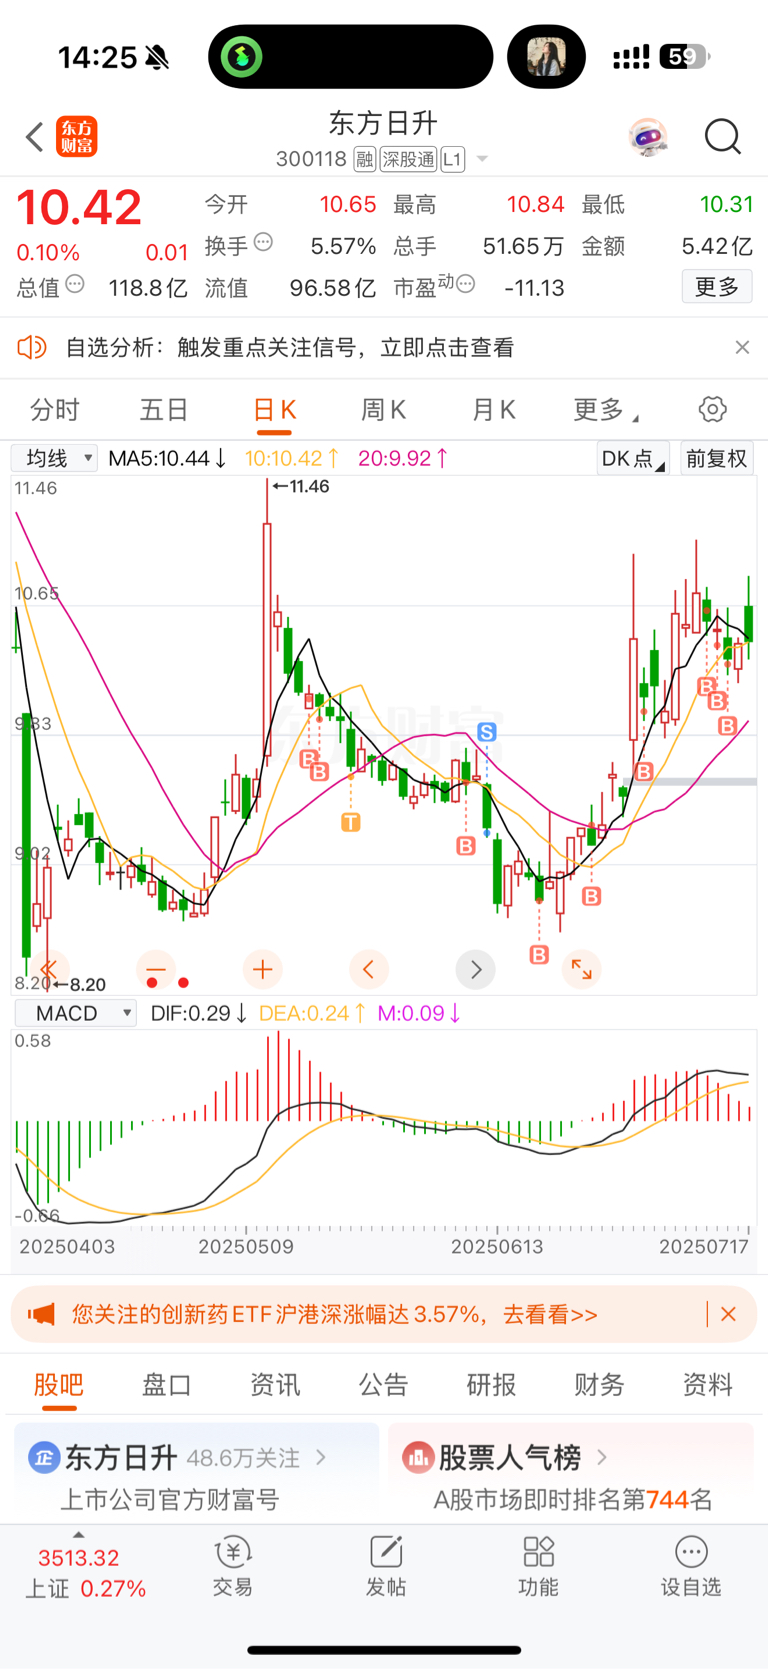Tap the blue S sell marker
768x1669 pixels.
tap(487, 732)
